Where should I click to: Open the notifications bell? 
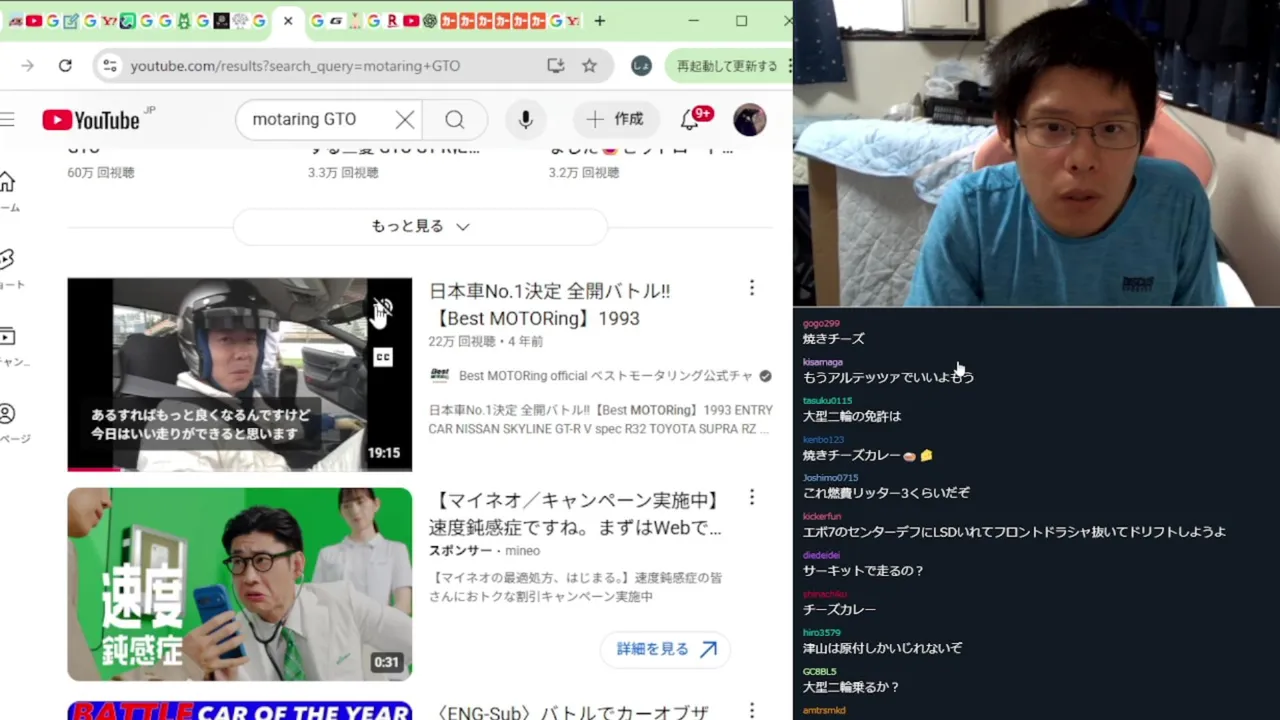point(690,120)
